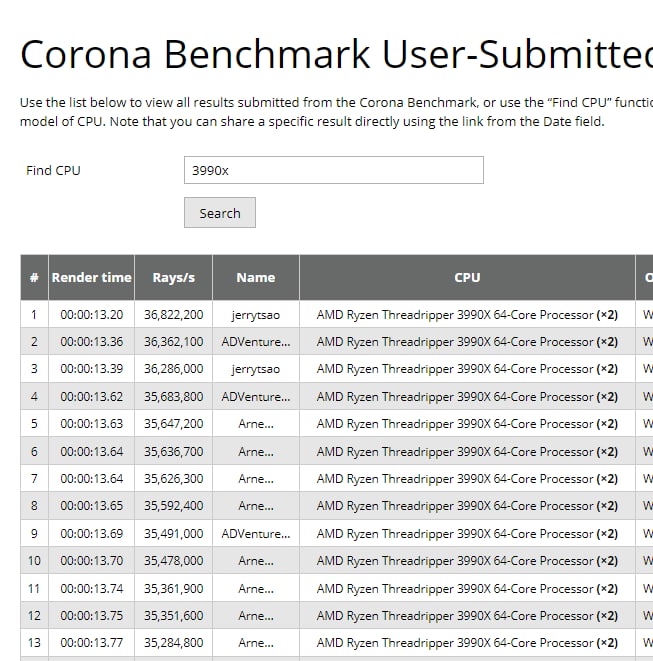Click name ADVenture... in row 9
This screenshot has height=661, width=653.
pos(255,534)
